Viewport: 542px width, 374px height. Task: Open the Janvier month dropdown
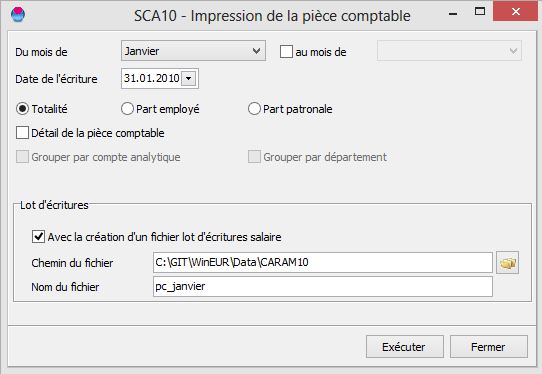point(193,51)
